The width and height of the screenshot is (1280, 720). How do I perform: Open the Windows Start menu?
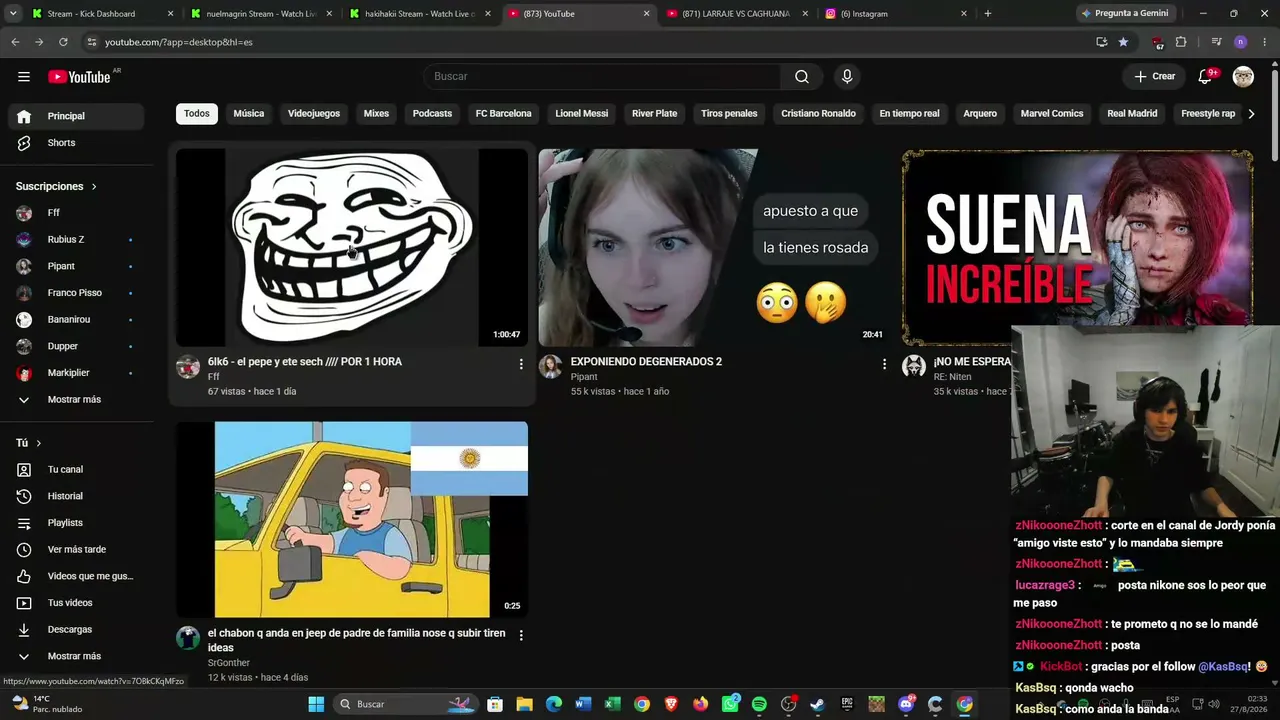pyautogui.click(x=316, y=704)
